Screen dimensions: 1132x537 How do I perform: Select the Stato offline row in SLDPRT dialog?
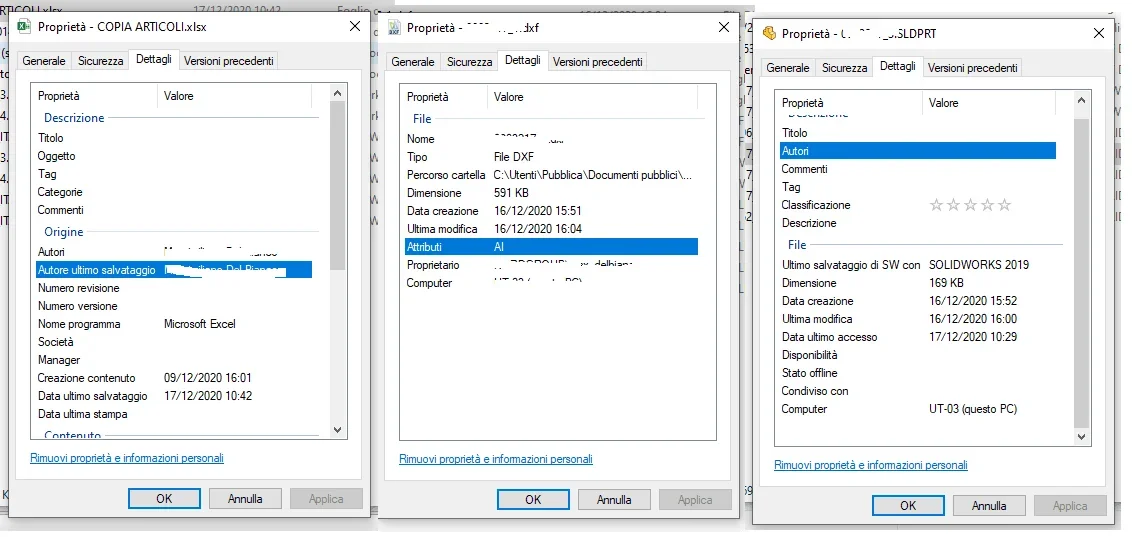tap(918, 373)
